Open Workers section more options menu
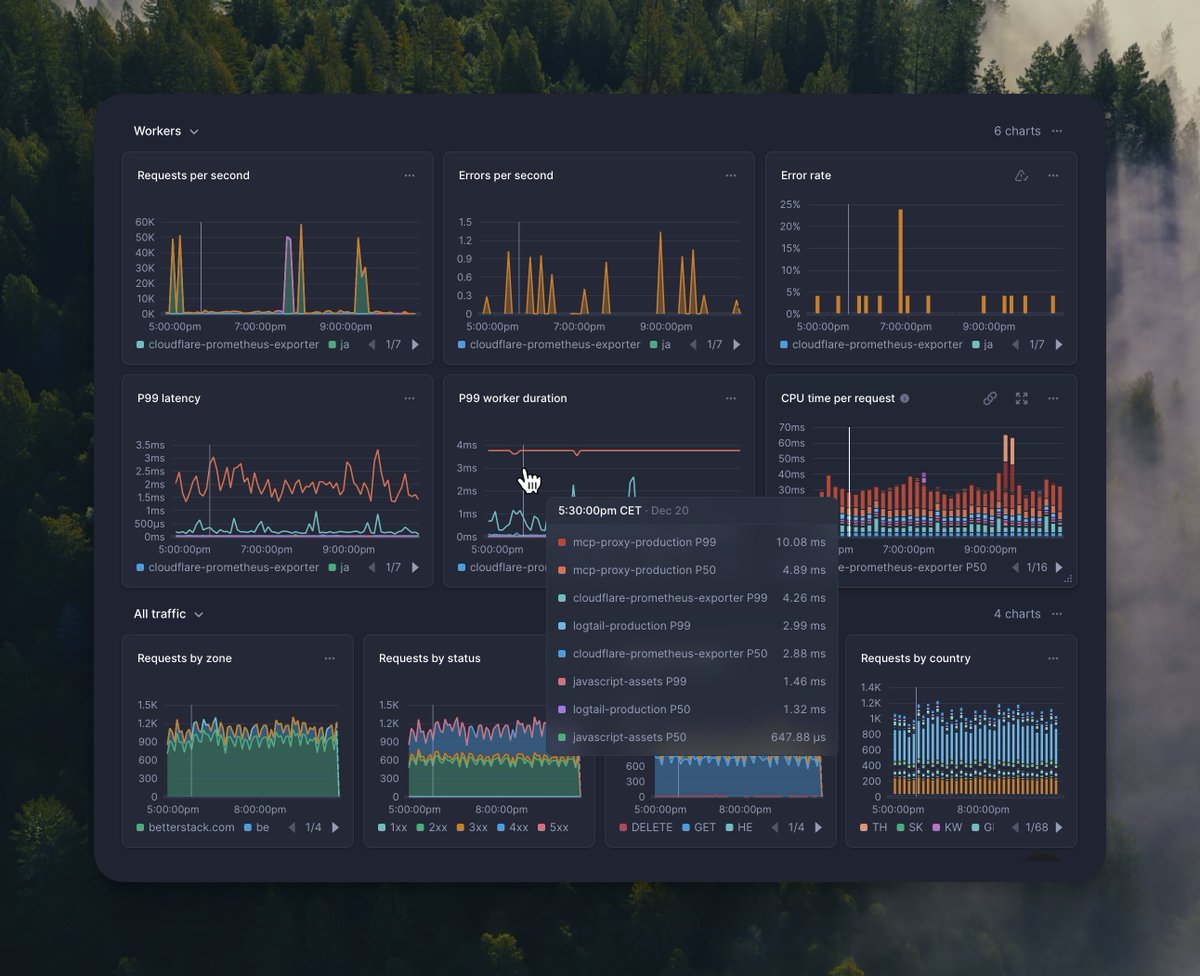This screenshot has height=976, width=1200. (x=1057, y=131)
